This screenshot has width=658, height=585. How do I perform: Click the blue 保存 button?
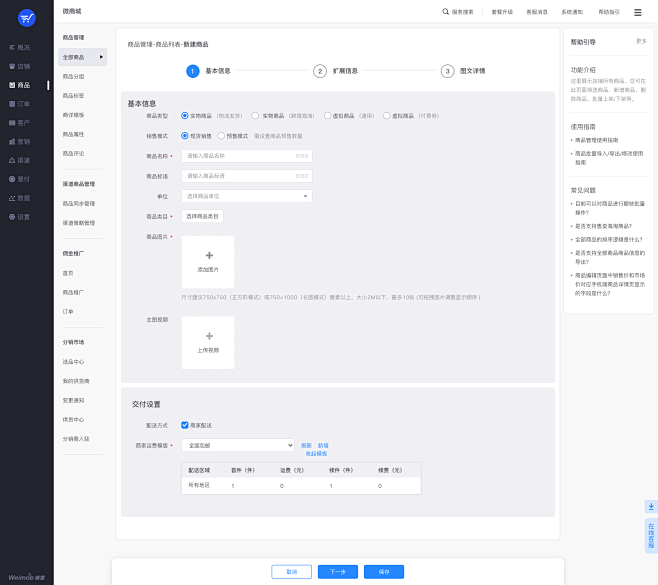click(383, 572)
